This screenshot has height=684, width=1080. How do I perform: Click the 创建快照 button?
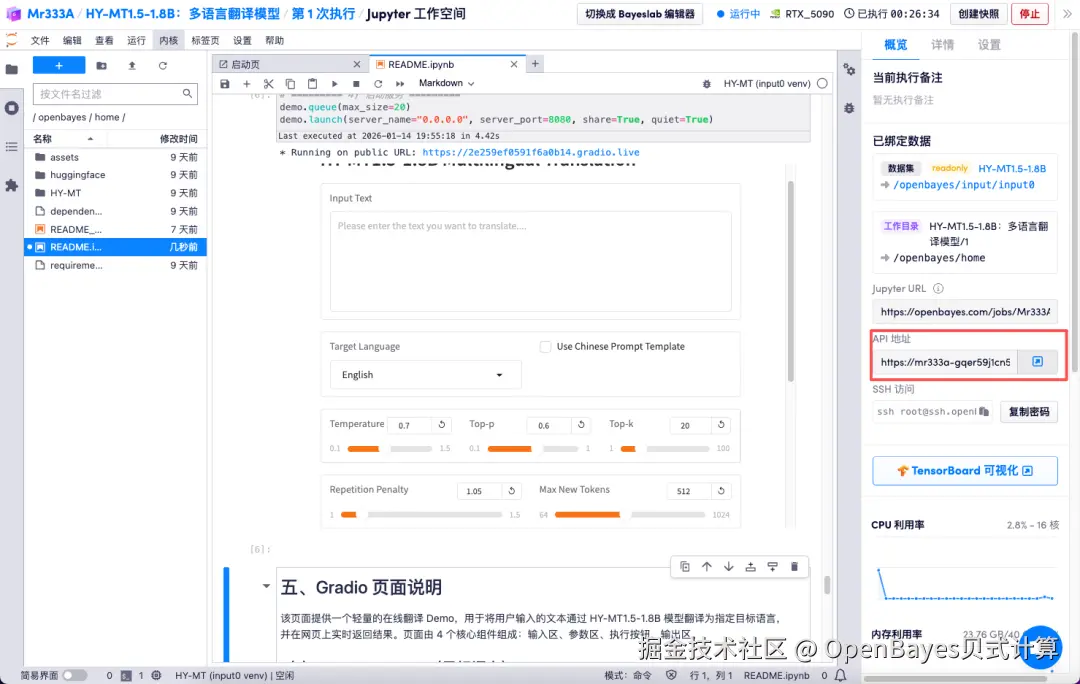pyautogui.click(x=979, y=14)
